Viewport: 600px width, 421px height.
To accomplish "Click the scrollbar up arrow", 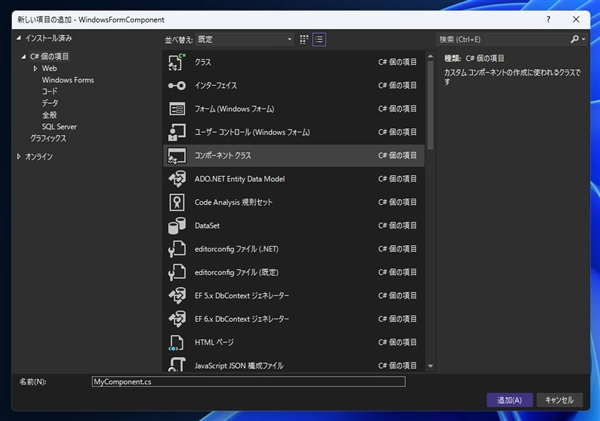I will click(430, 56).
